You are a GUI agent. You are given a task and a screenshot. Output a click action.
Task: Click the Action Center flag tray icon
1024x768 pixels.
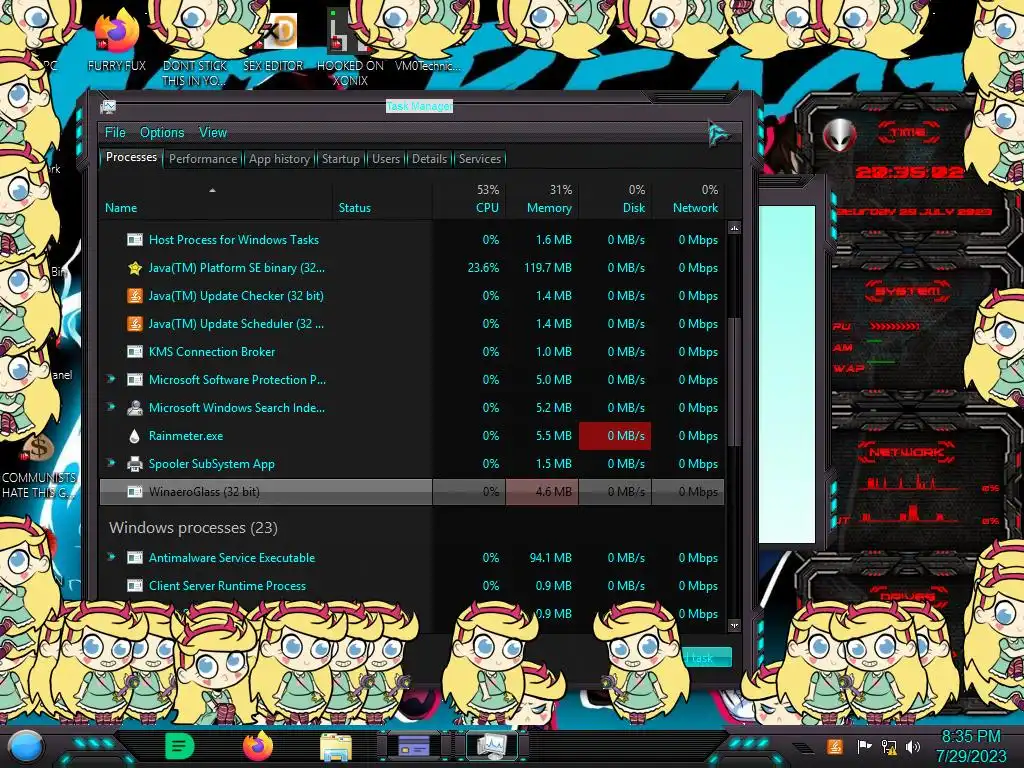(864, 747)
